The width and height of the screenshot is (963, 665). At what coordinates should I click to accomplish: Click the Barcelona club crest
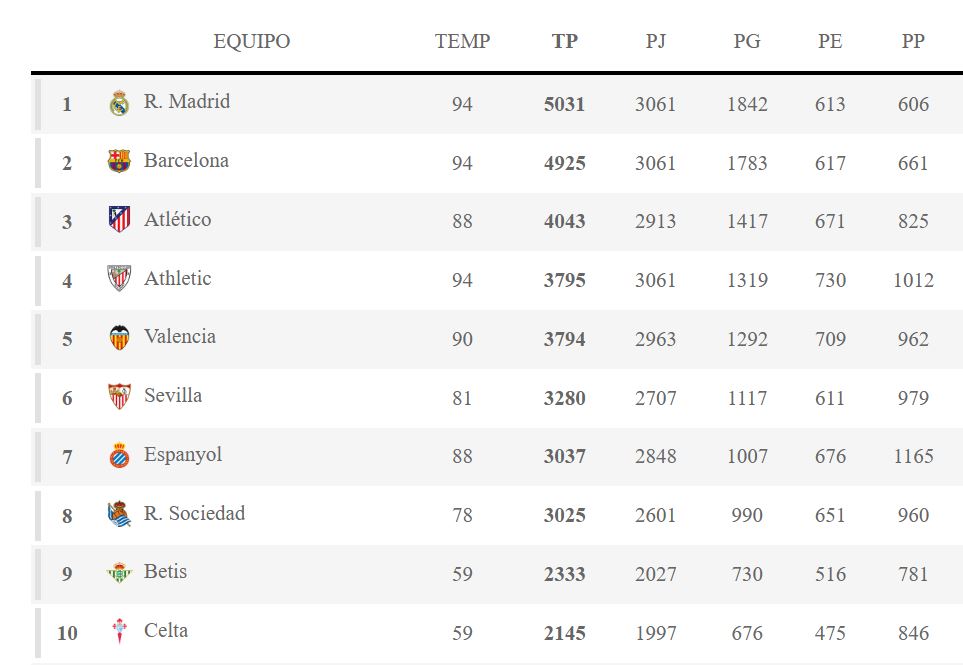(119, 161)
